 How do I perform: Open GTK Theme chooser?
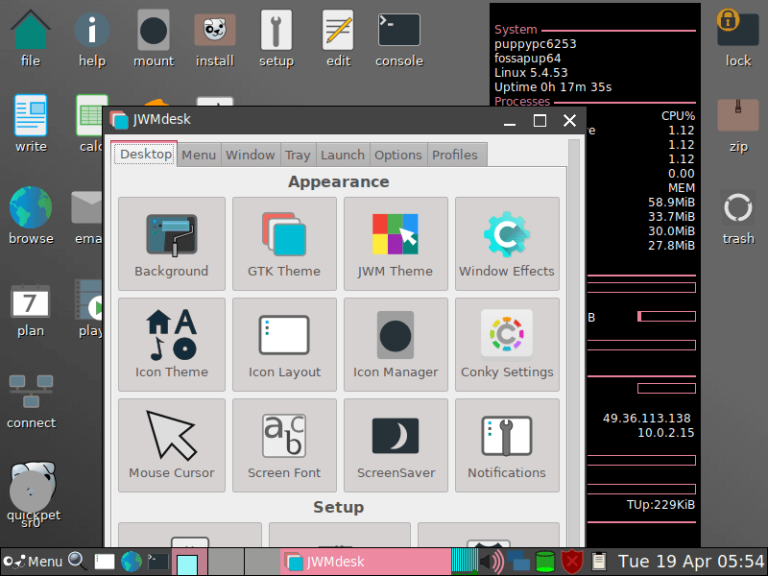(x=284, y=244)
